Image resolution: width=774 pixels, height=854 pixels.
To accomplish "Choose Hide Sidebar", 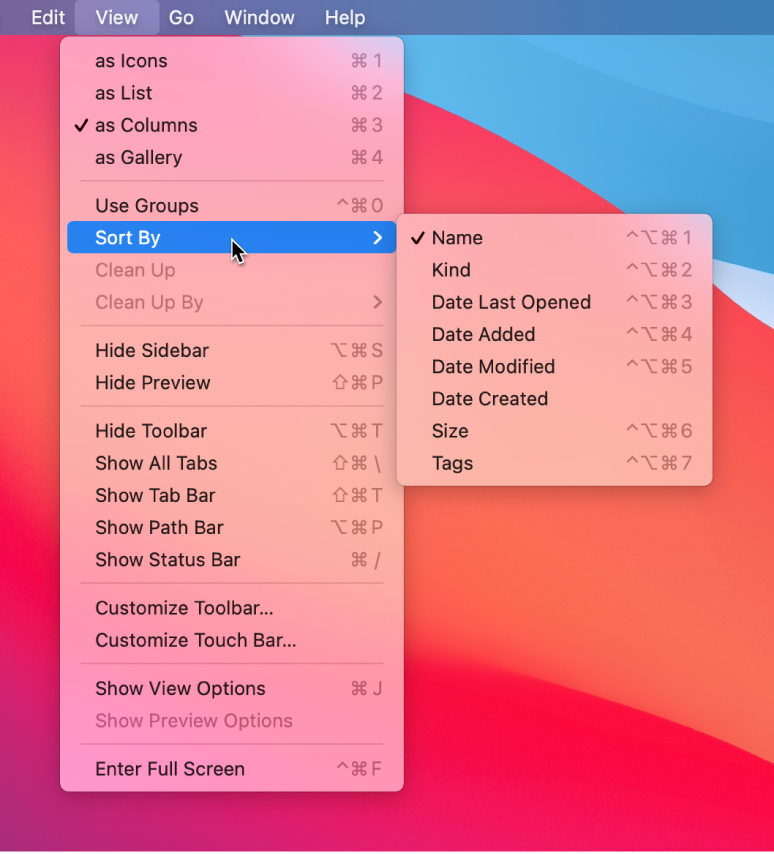I will pos(231,351).
